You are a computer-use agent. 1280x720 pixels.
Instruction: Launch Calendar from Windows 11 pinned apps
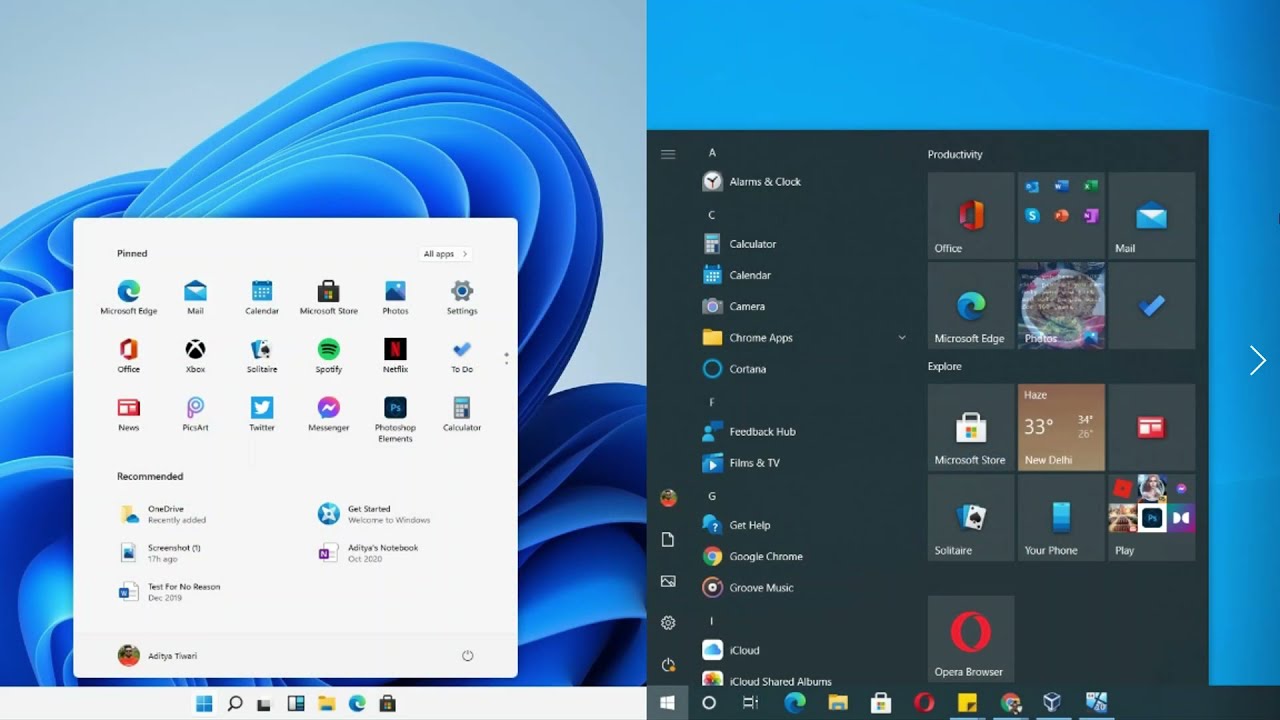[x=262, y=297]
